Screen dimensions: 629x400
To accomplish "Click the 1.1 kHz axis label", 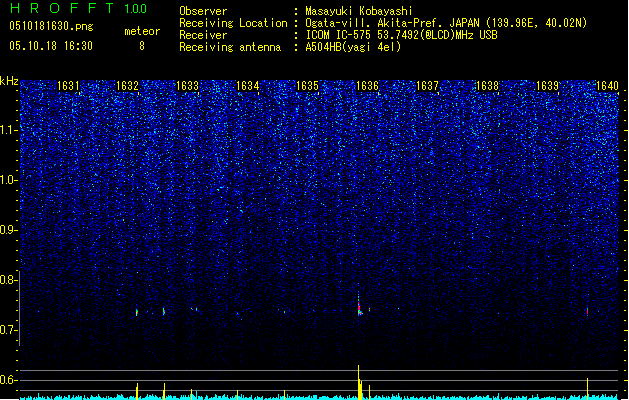I will pos(9,130).
